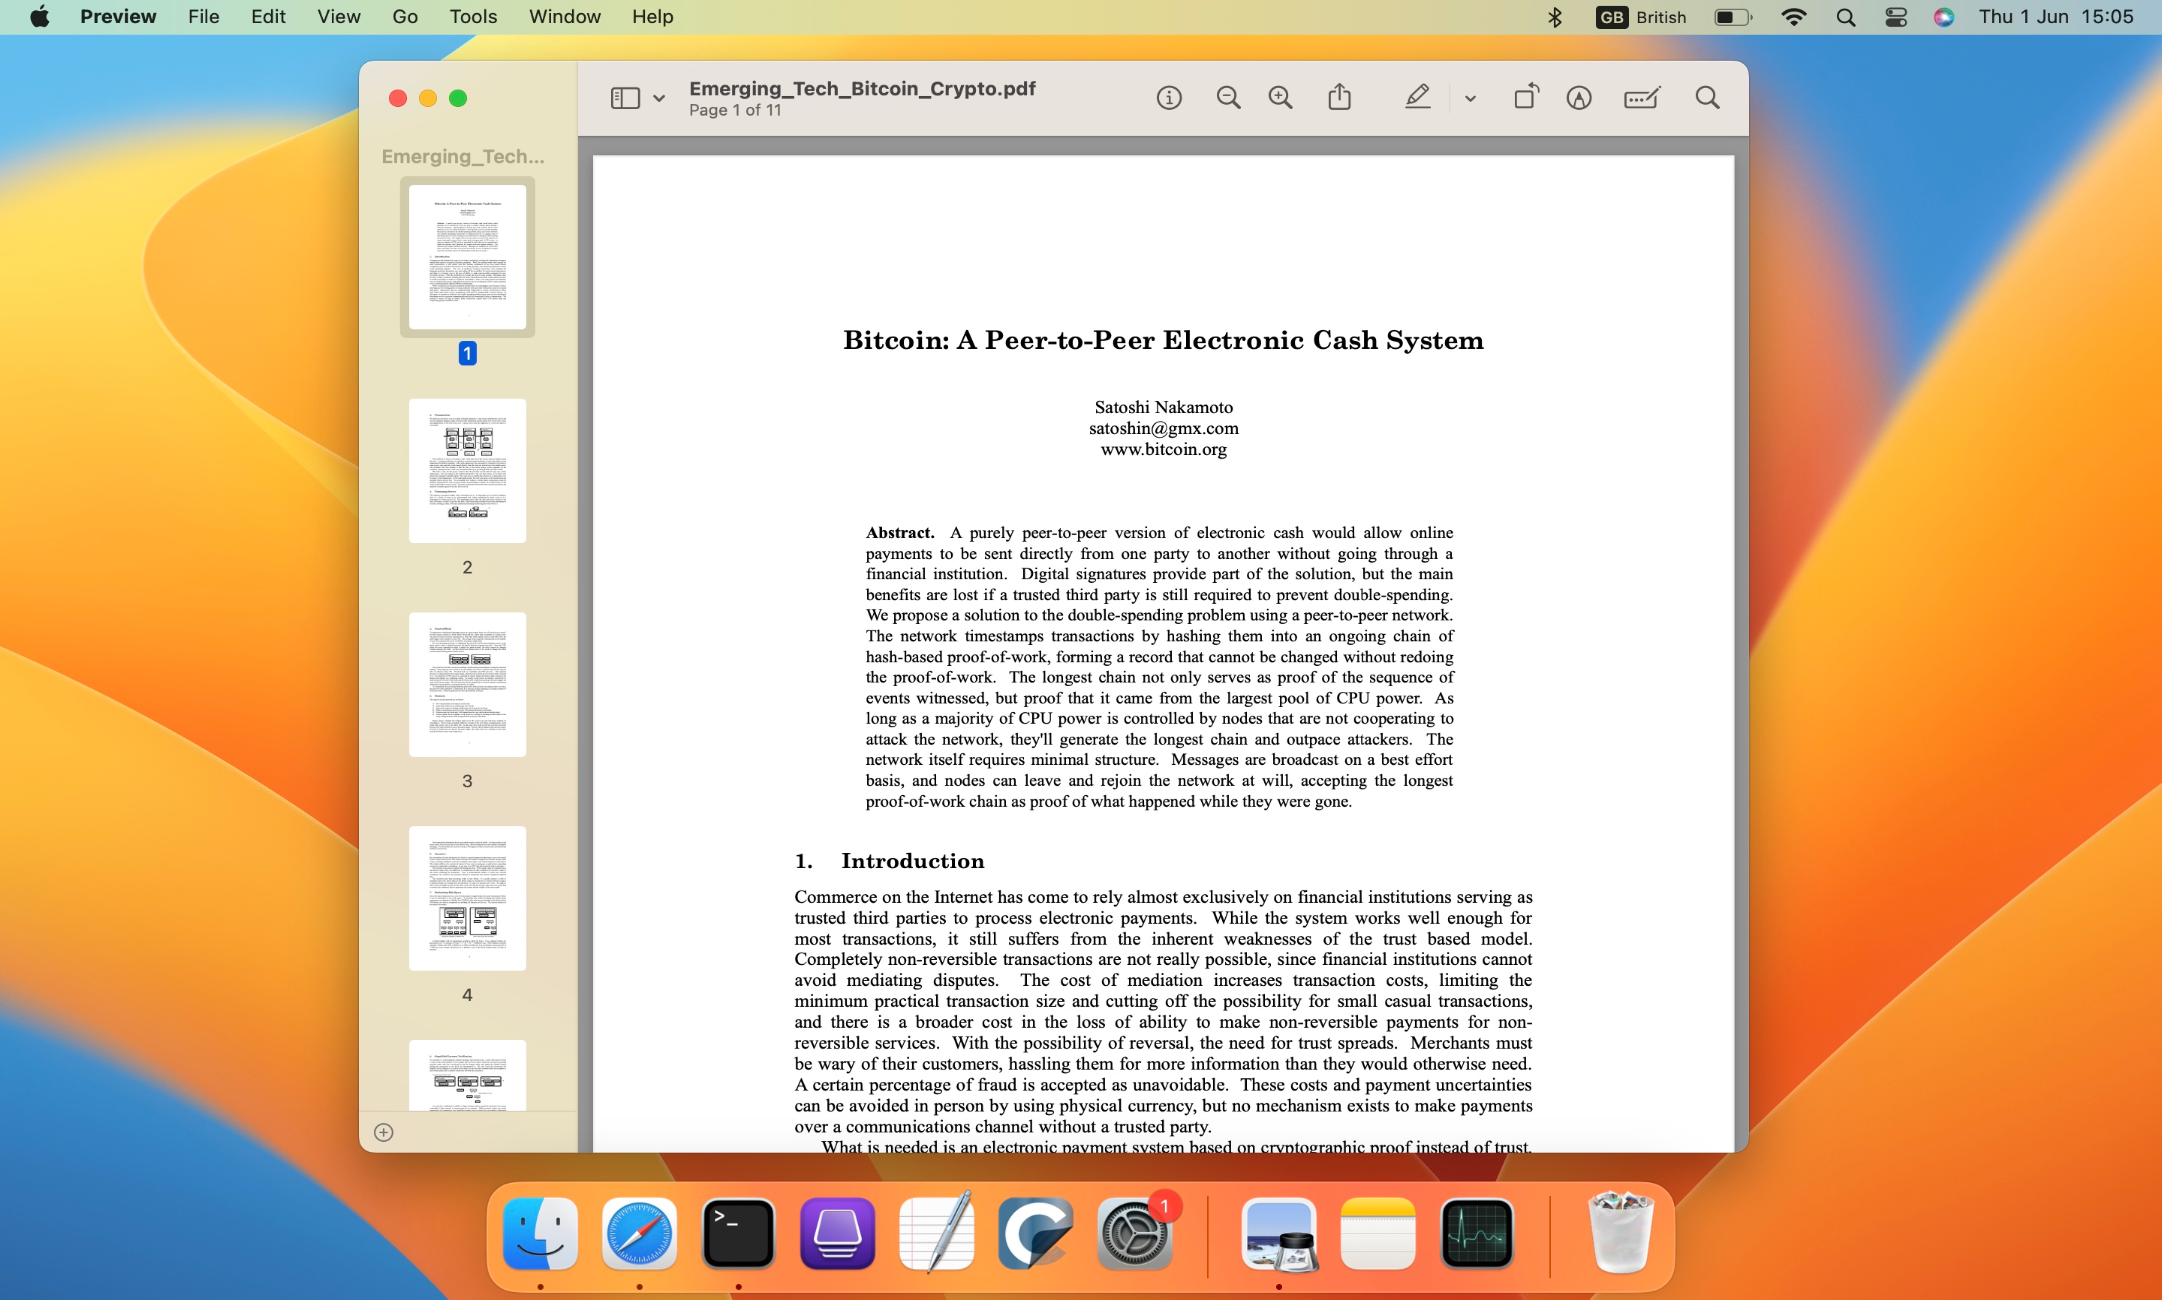
Task: Toggle Wi-Fi status icon in menu bar
Action: point(1795,17)
